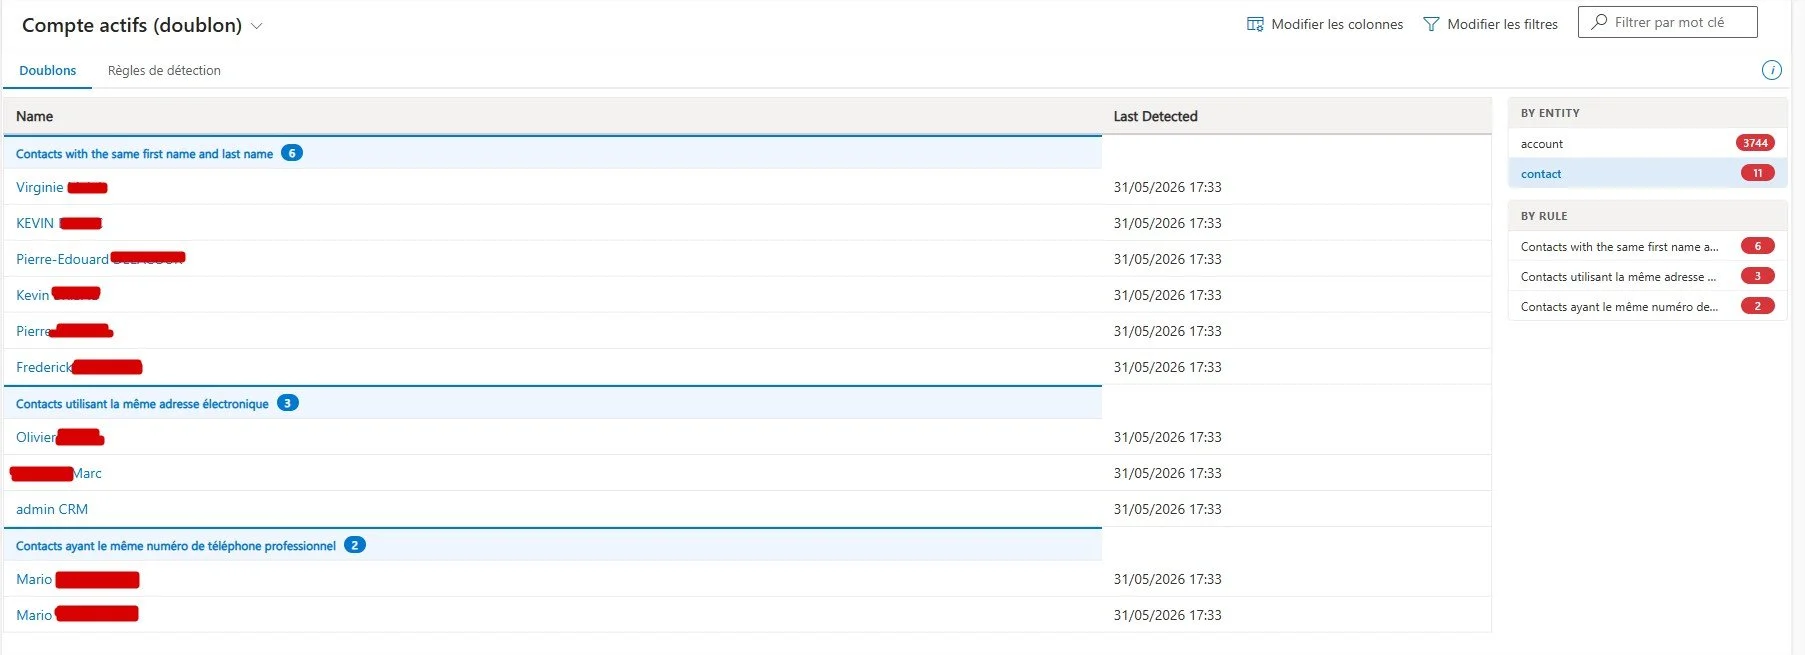Open the admin CRM contact
1805x655 pixels.
click(x=52, y=509)
